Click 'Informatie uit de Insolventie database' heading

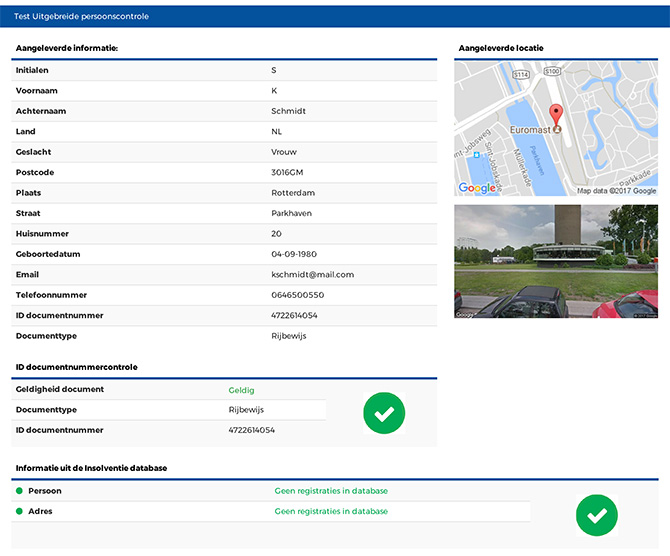point(91,468)
